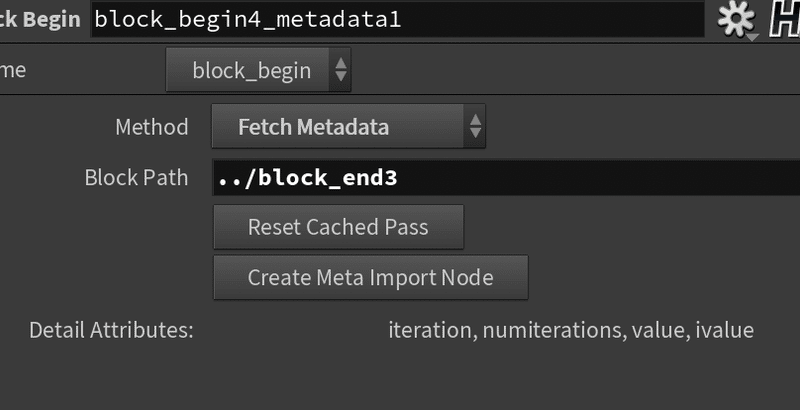Click the block_begin text in the dropdown
This screenshot has height=410, width=800.
coord(251,71)
